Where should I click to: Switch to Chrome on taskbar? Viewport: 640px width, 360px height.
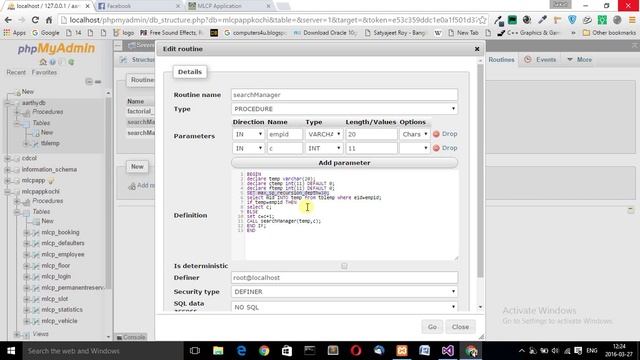coord(264,351)
